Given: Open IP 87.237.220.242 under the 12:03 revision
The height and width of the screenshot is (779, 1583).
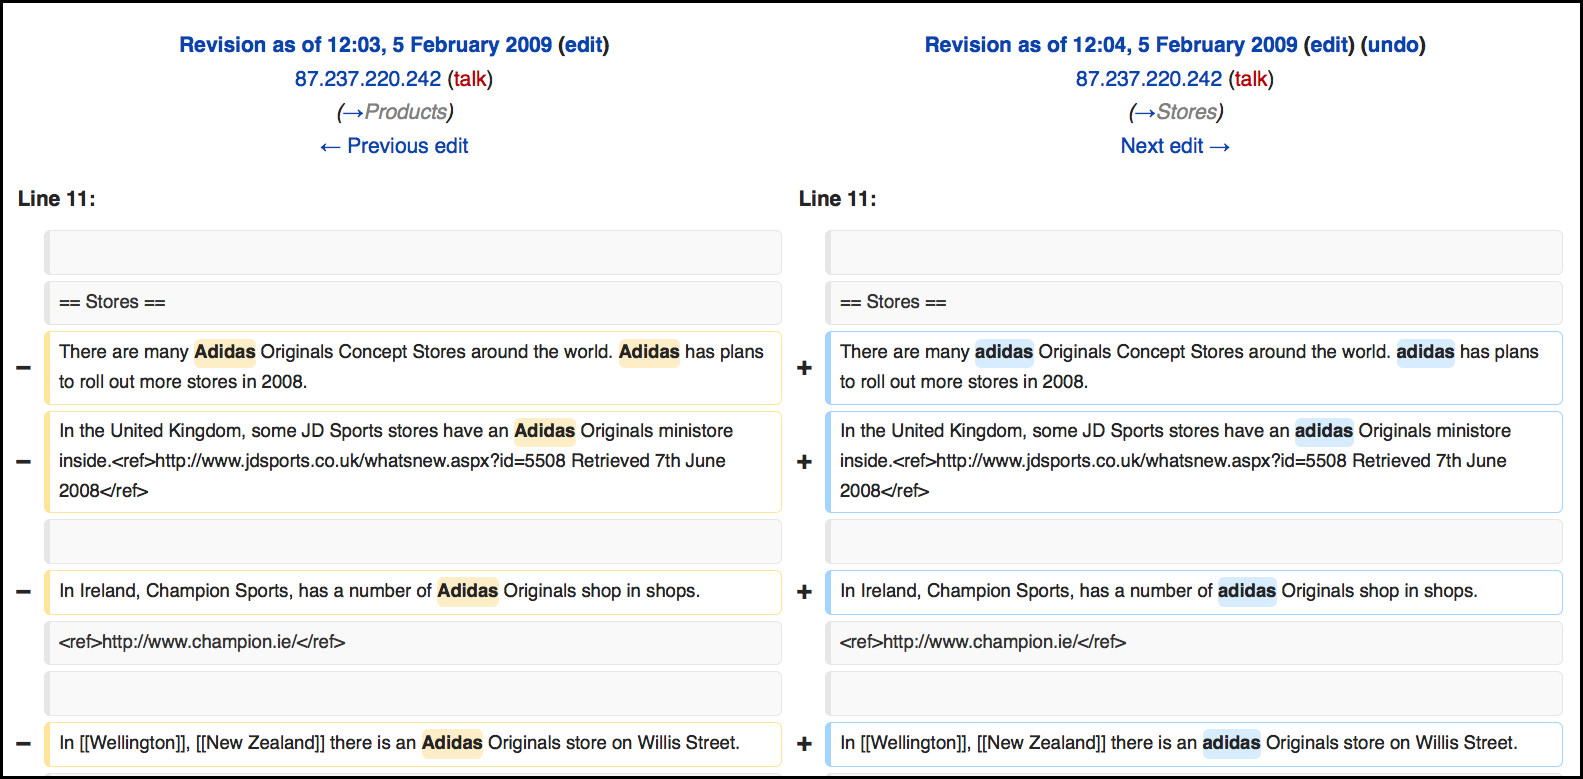Looking at the screenshot, I should pyautogui.click(x=368, y=79).
